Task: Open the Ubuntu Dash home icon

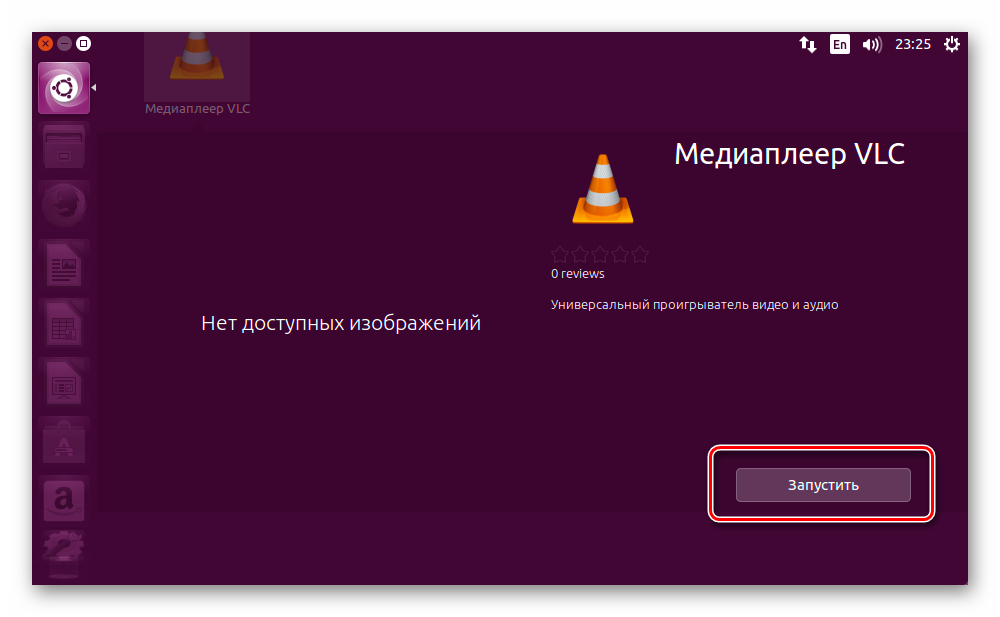Action: click(64, 88)
